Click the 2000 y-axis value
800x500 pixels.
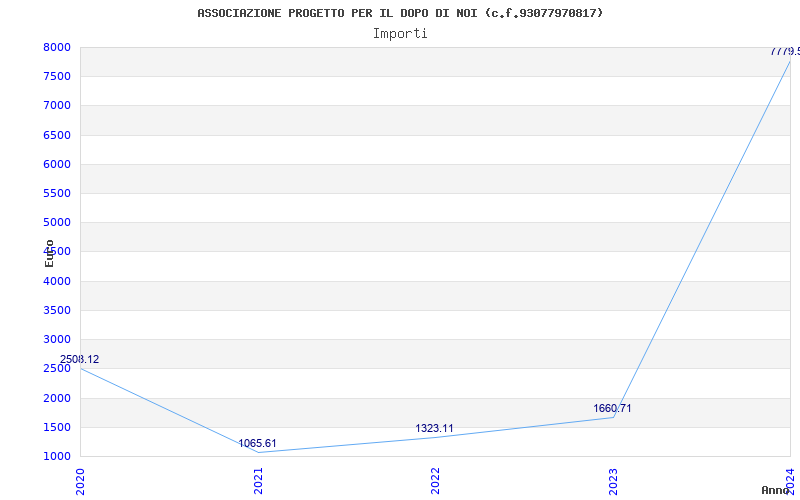click(57, 398)
